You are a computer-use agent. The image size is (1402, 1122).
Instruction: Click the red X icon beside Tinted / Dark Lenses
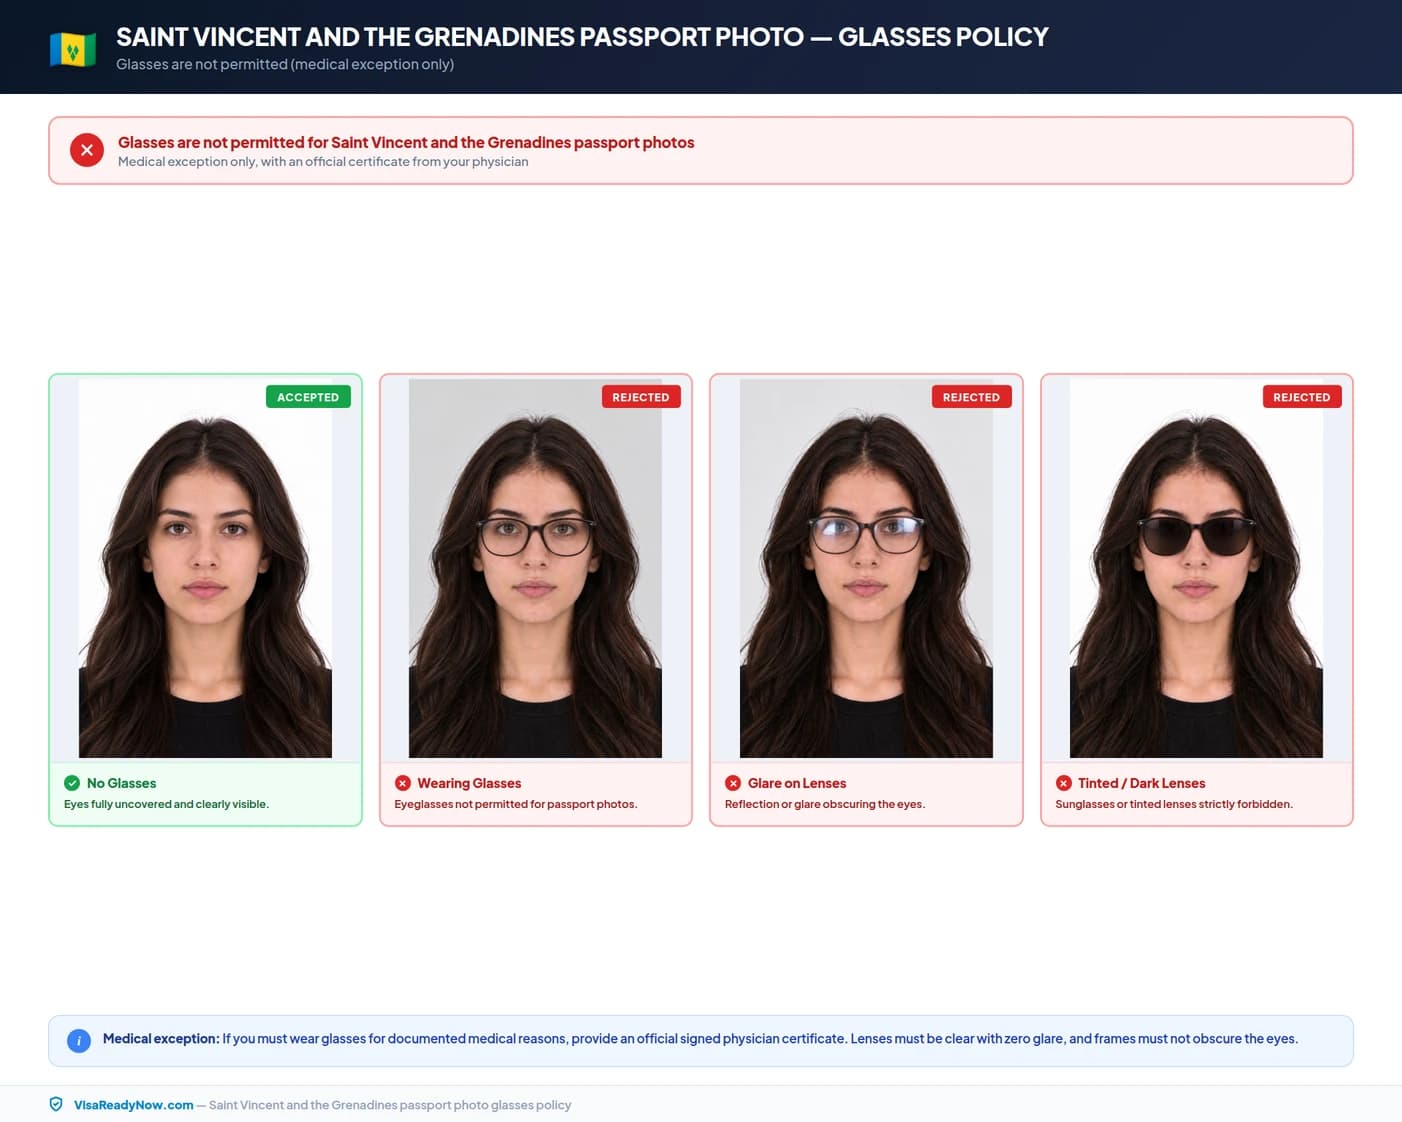(1064, 783)
